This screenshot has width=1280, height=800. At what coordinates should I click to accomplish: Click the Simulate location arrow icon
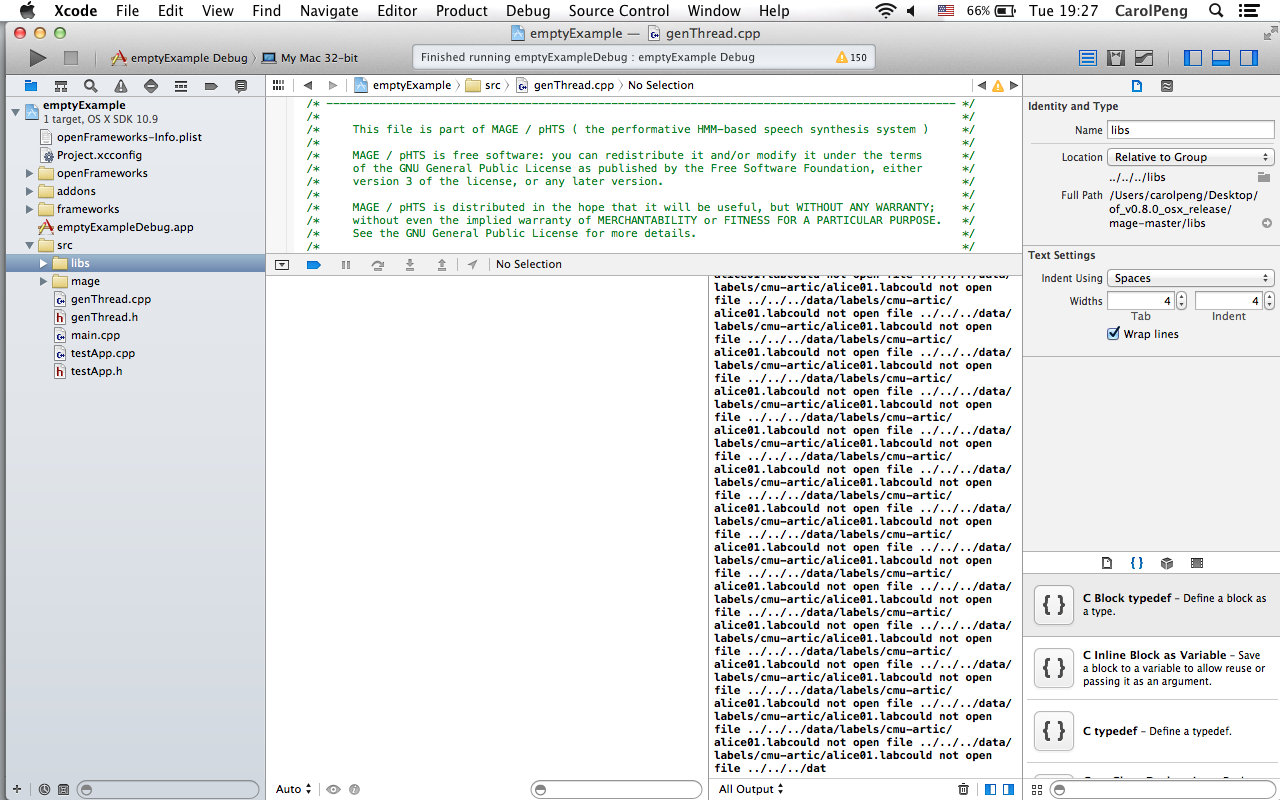(x=472, y=265)
